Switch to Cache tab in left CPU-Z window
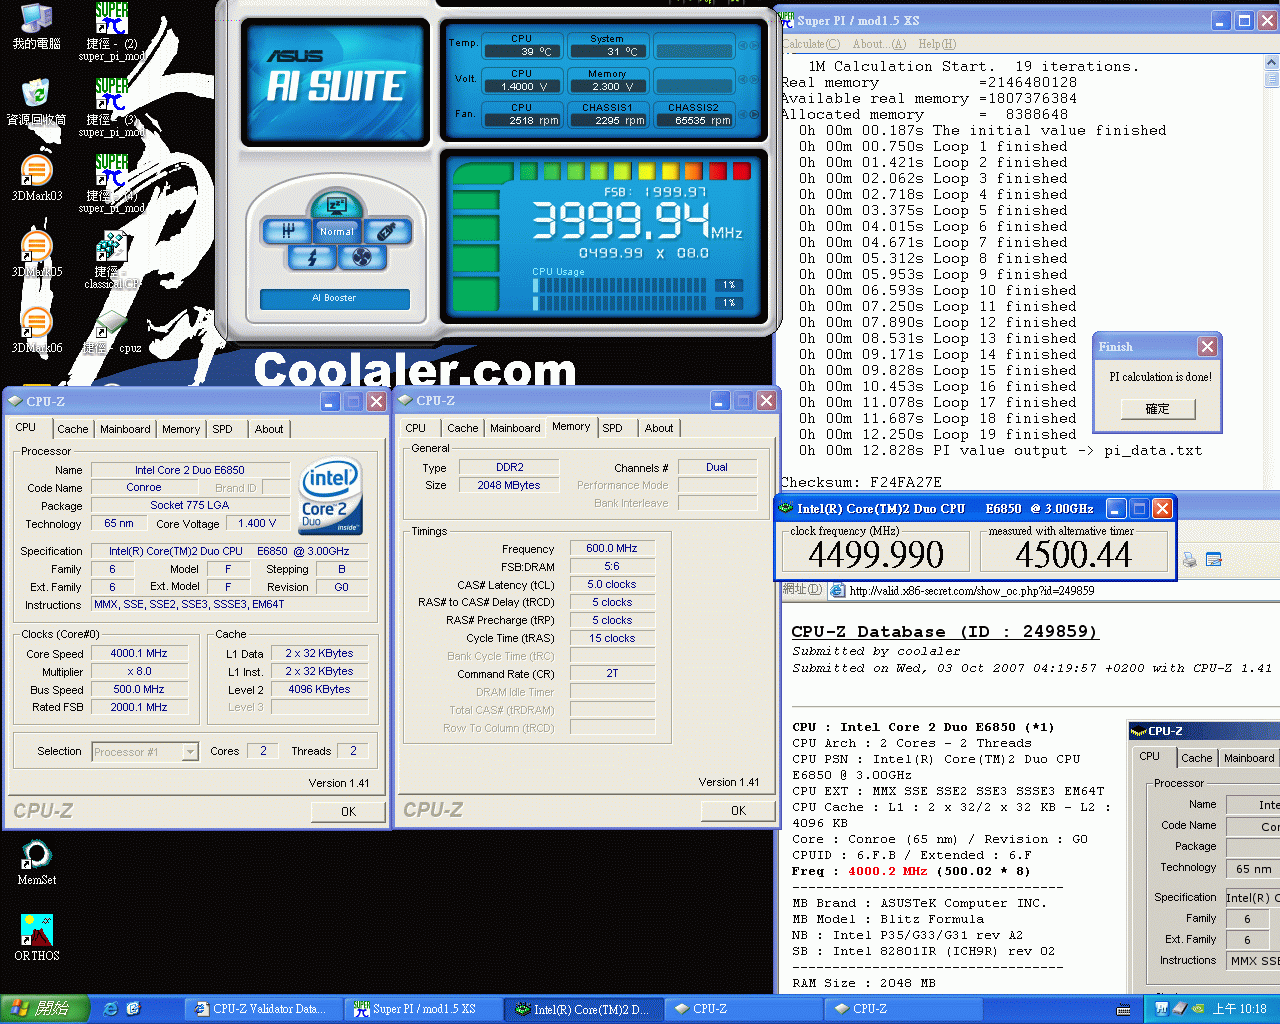Viewport: 1280px width, 1024px height. [x=72, y=429]
